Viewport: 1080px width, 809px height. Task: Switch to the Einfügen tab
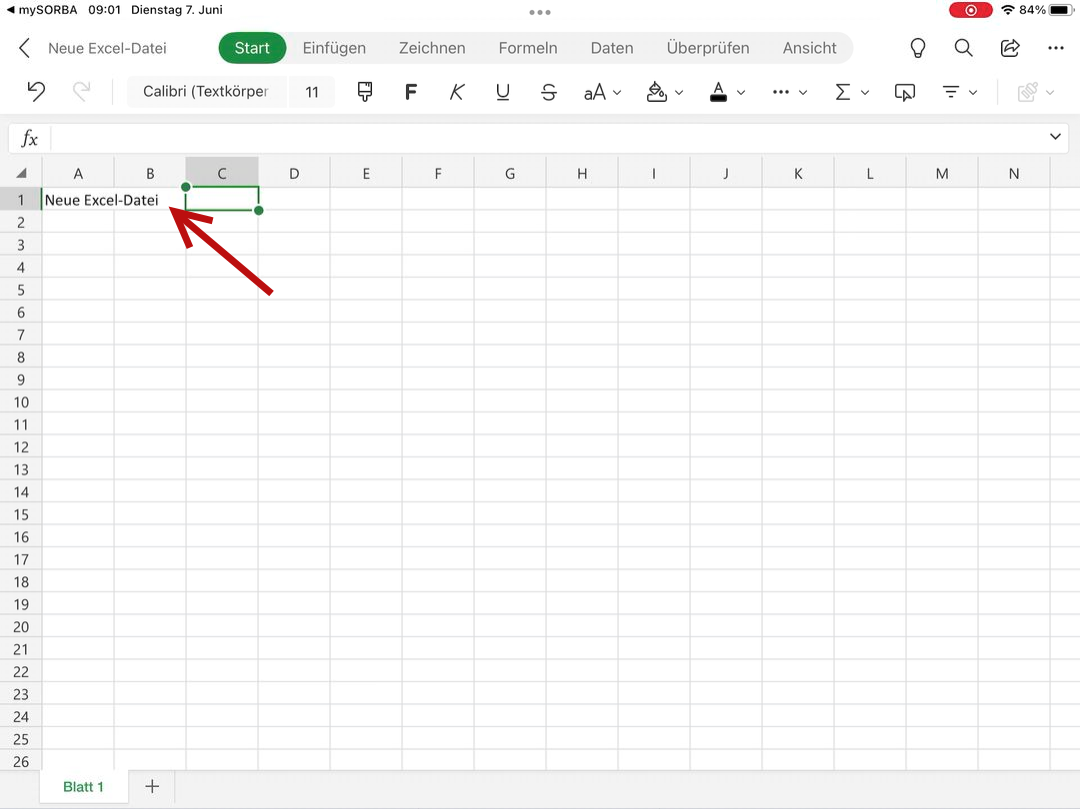pos(334,48)
